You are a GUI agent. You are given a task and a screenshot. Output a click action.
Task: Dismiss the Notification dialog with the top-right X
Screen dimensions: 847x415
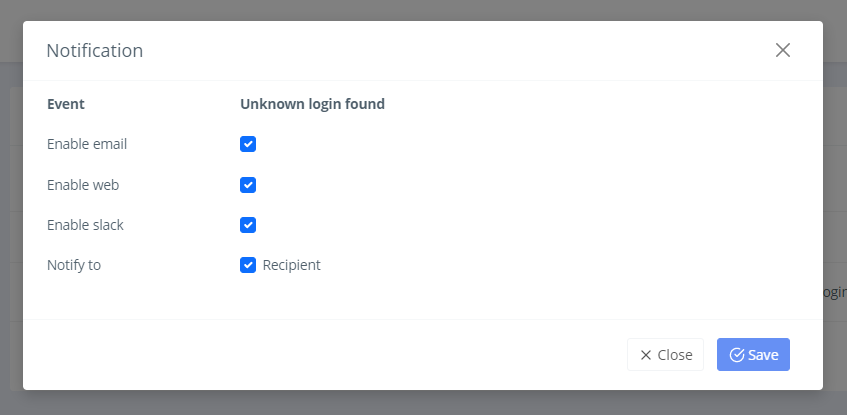tap(783, 50)
